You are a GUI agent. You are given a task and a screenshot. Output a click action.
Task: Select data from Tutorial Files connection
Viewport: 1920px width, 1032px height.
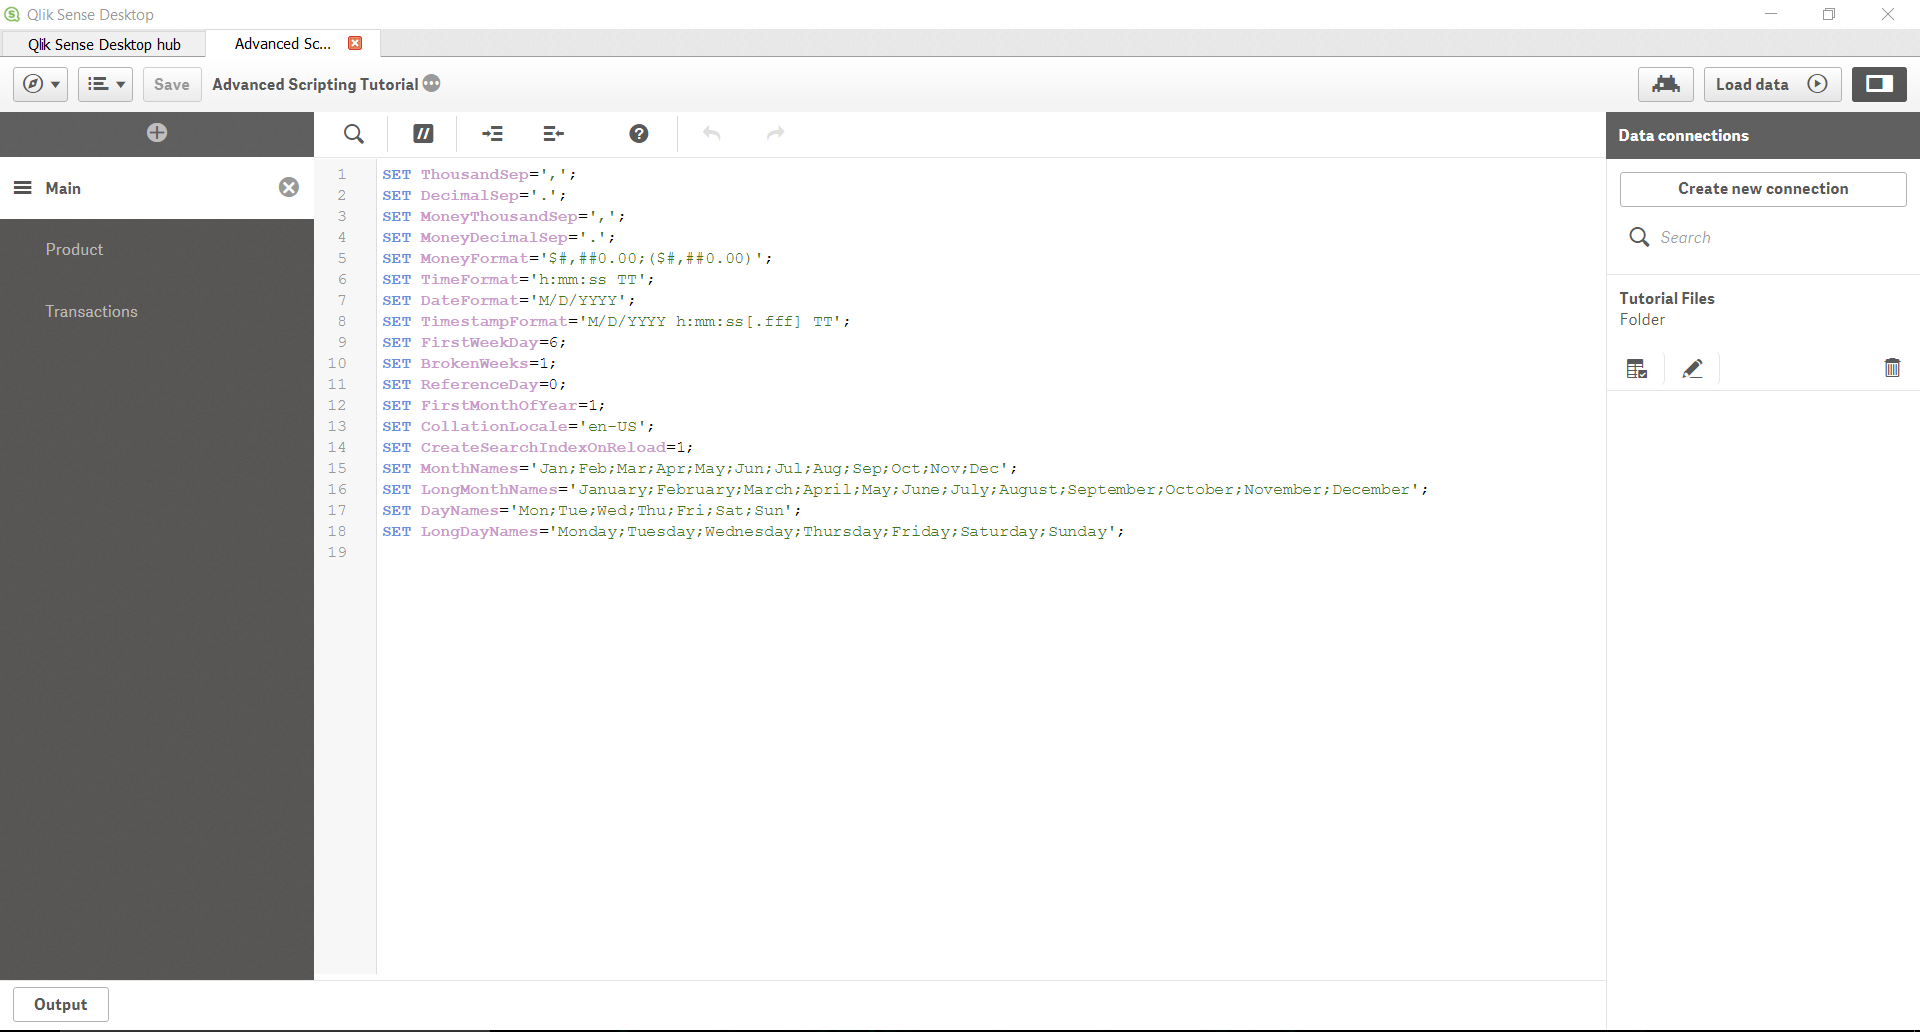[x=1637, y=369]
